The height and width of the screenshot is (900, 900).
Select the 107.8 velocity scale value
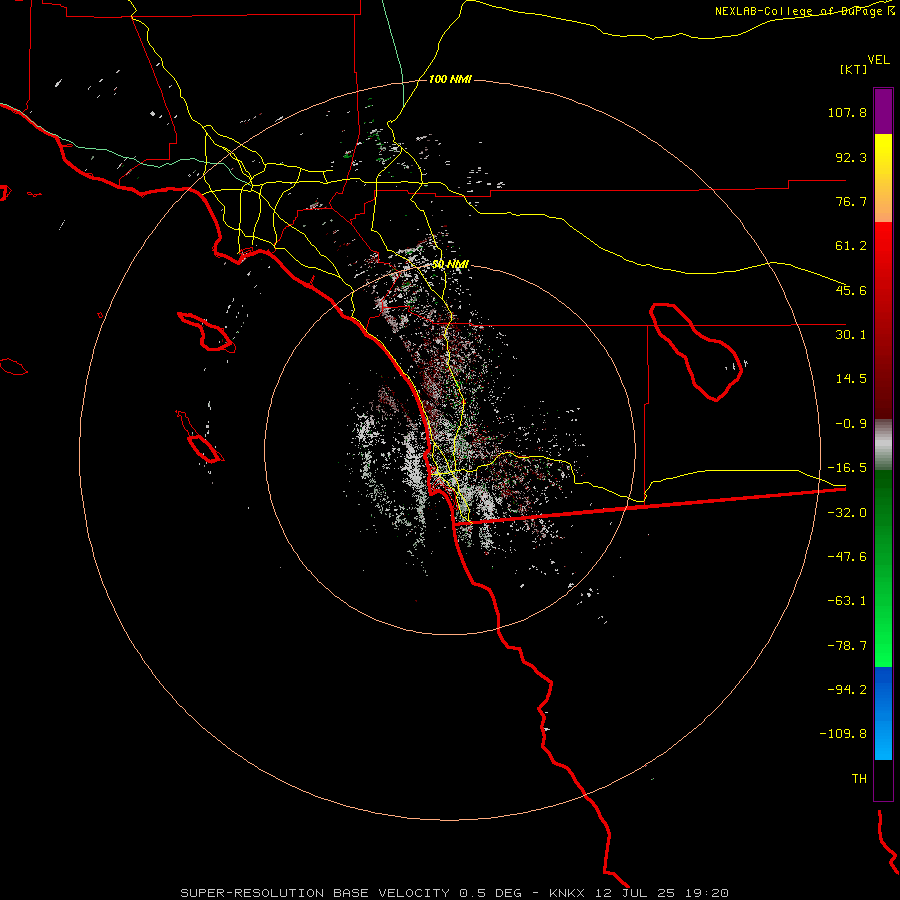click(x=847, y=112)
